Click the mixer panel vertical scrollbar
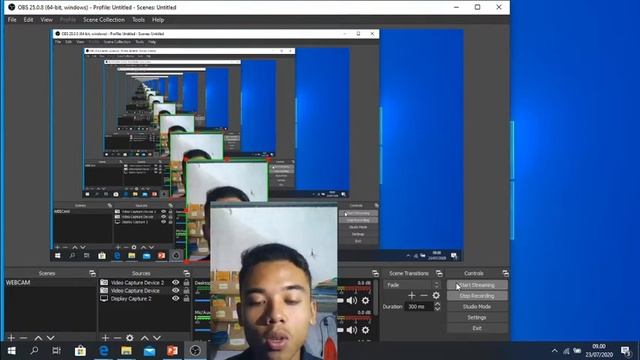 pyautogui.click(x=375, y=297)
